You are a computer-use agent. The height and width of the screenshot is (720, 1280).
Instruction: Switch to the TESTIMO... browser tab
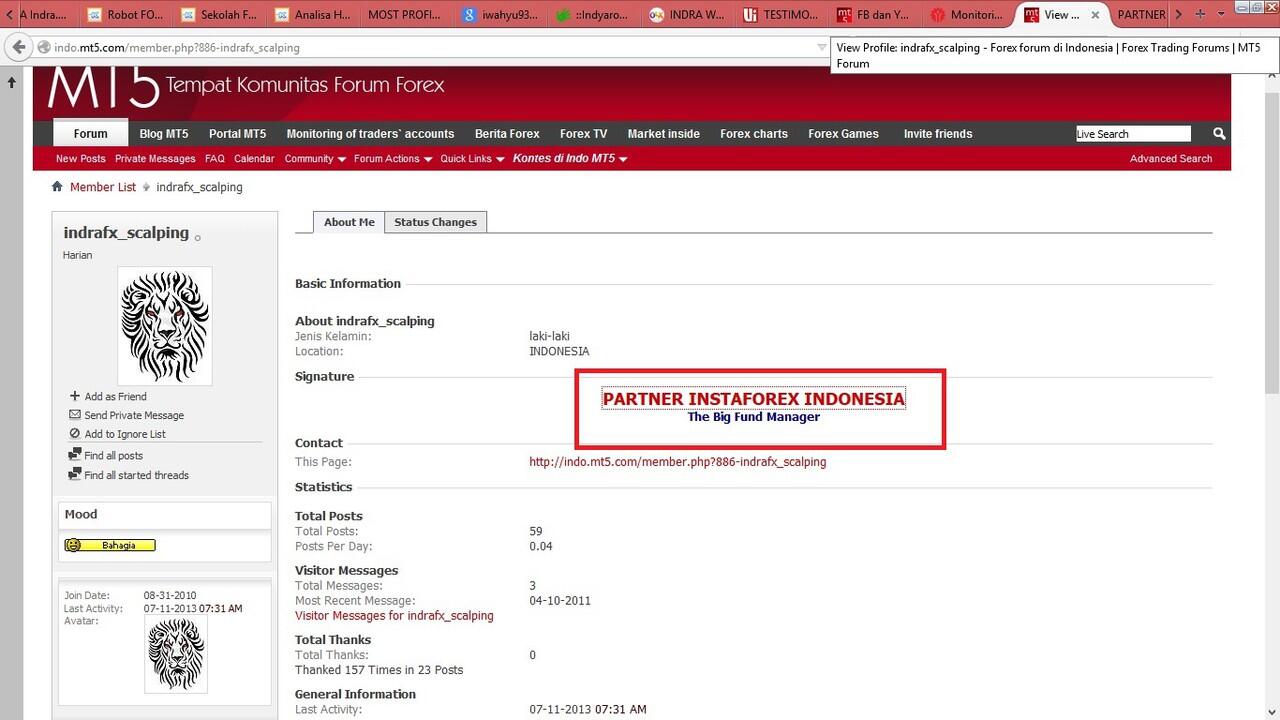click(781, 15)
